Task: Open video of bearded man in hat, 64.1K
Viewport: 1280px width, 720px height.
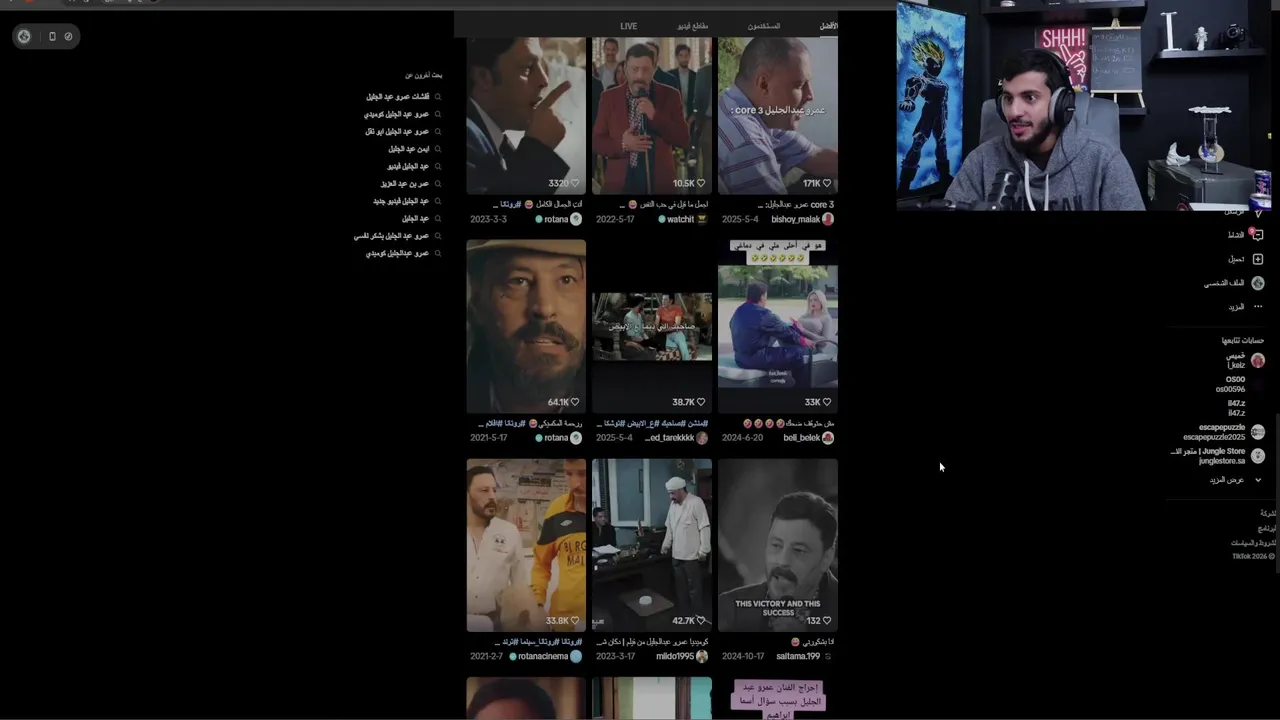Action: 526,326
